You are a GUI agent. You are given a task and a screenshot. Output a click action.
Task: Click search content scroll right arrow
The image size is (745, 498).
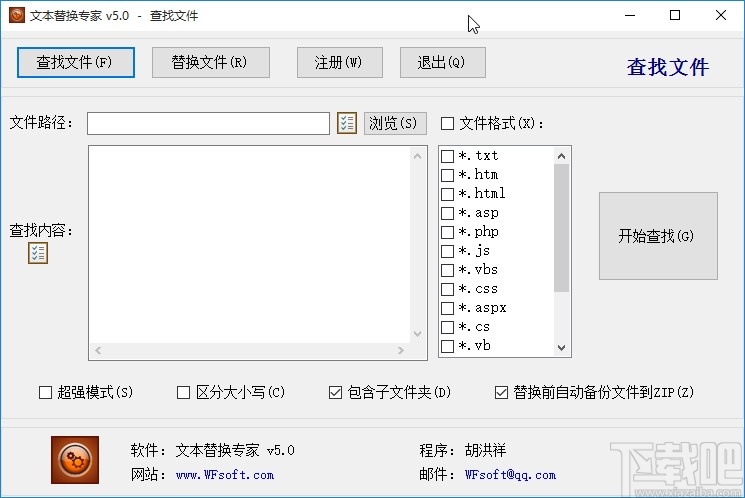[x=401, y=350]
